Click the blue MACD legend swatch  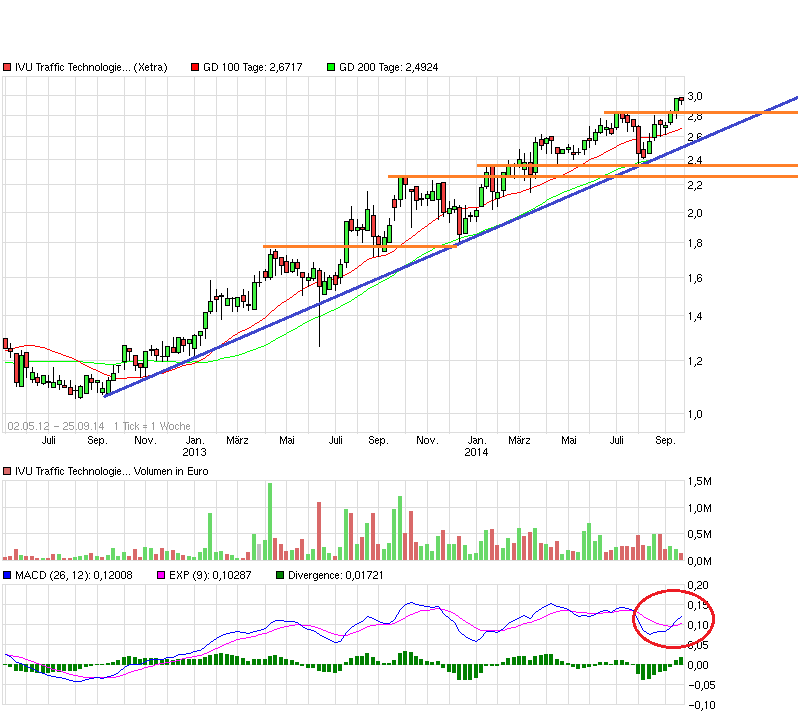(7, 575)
